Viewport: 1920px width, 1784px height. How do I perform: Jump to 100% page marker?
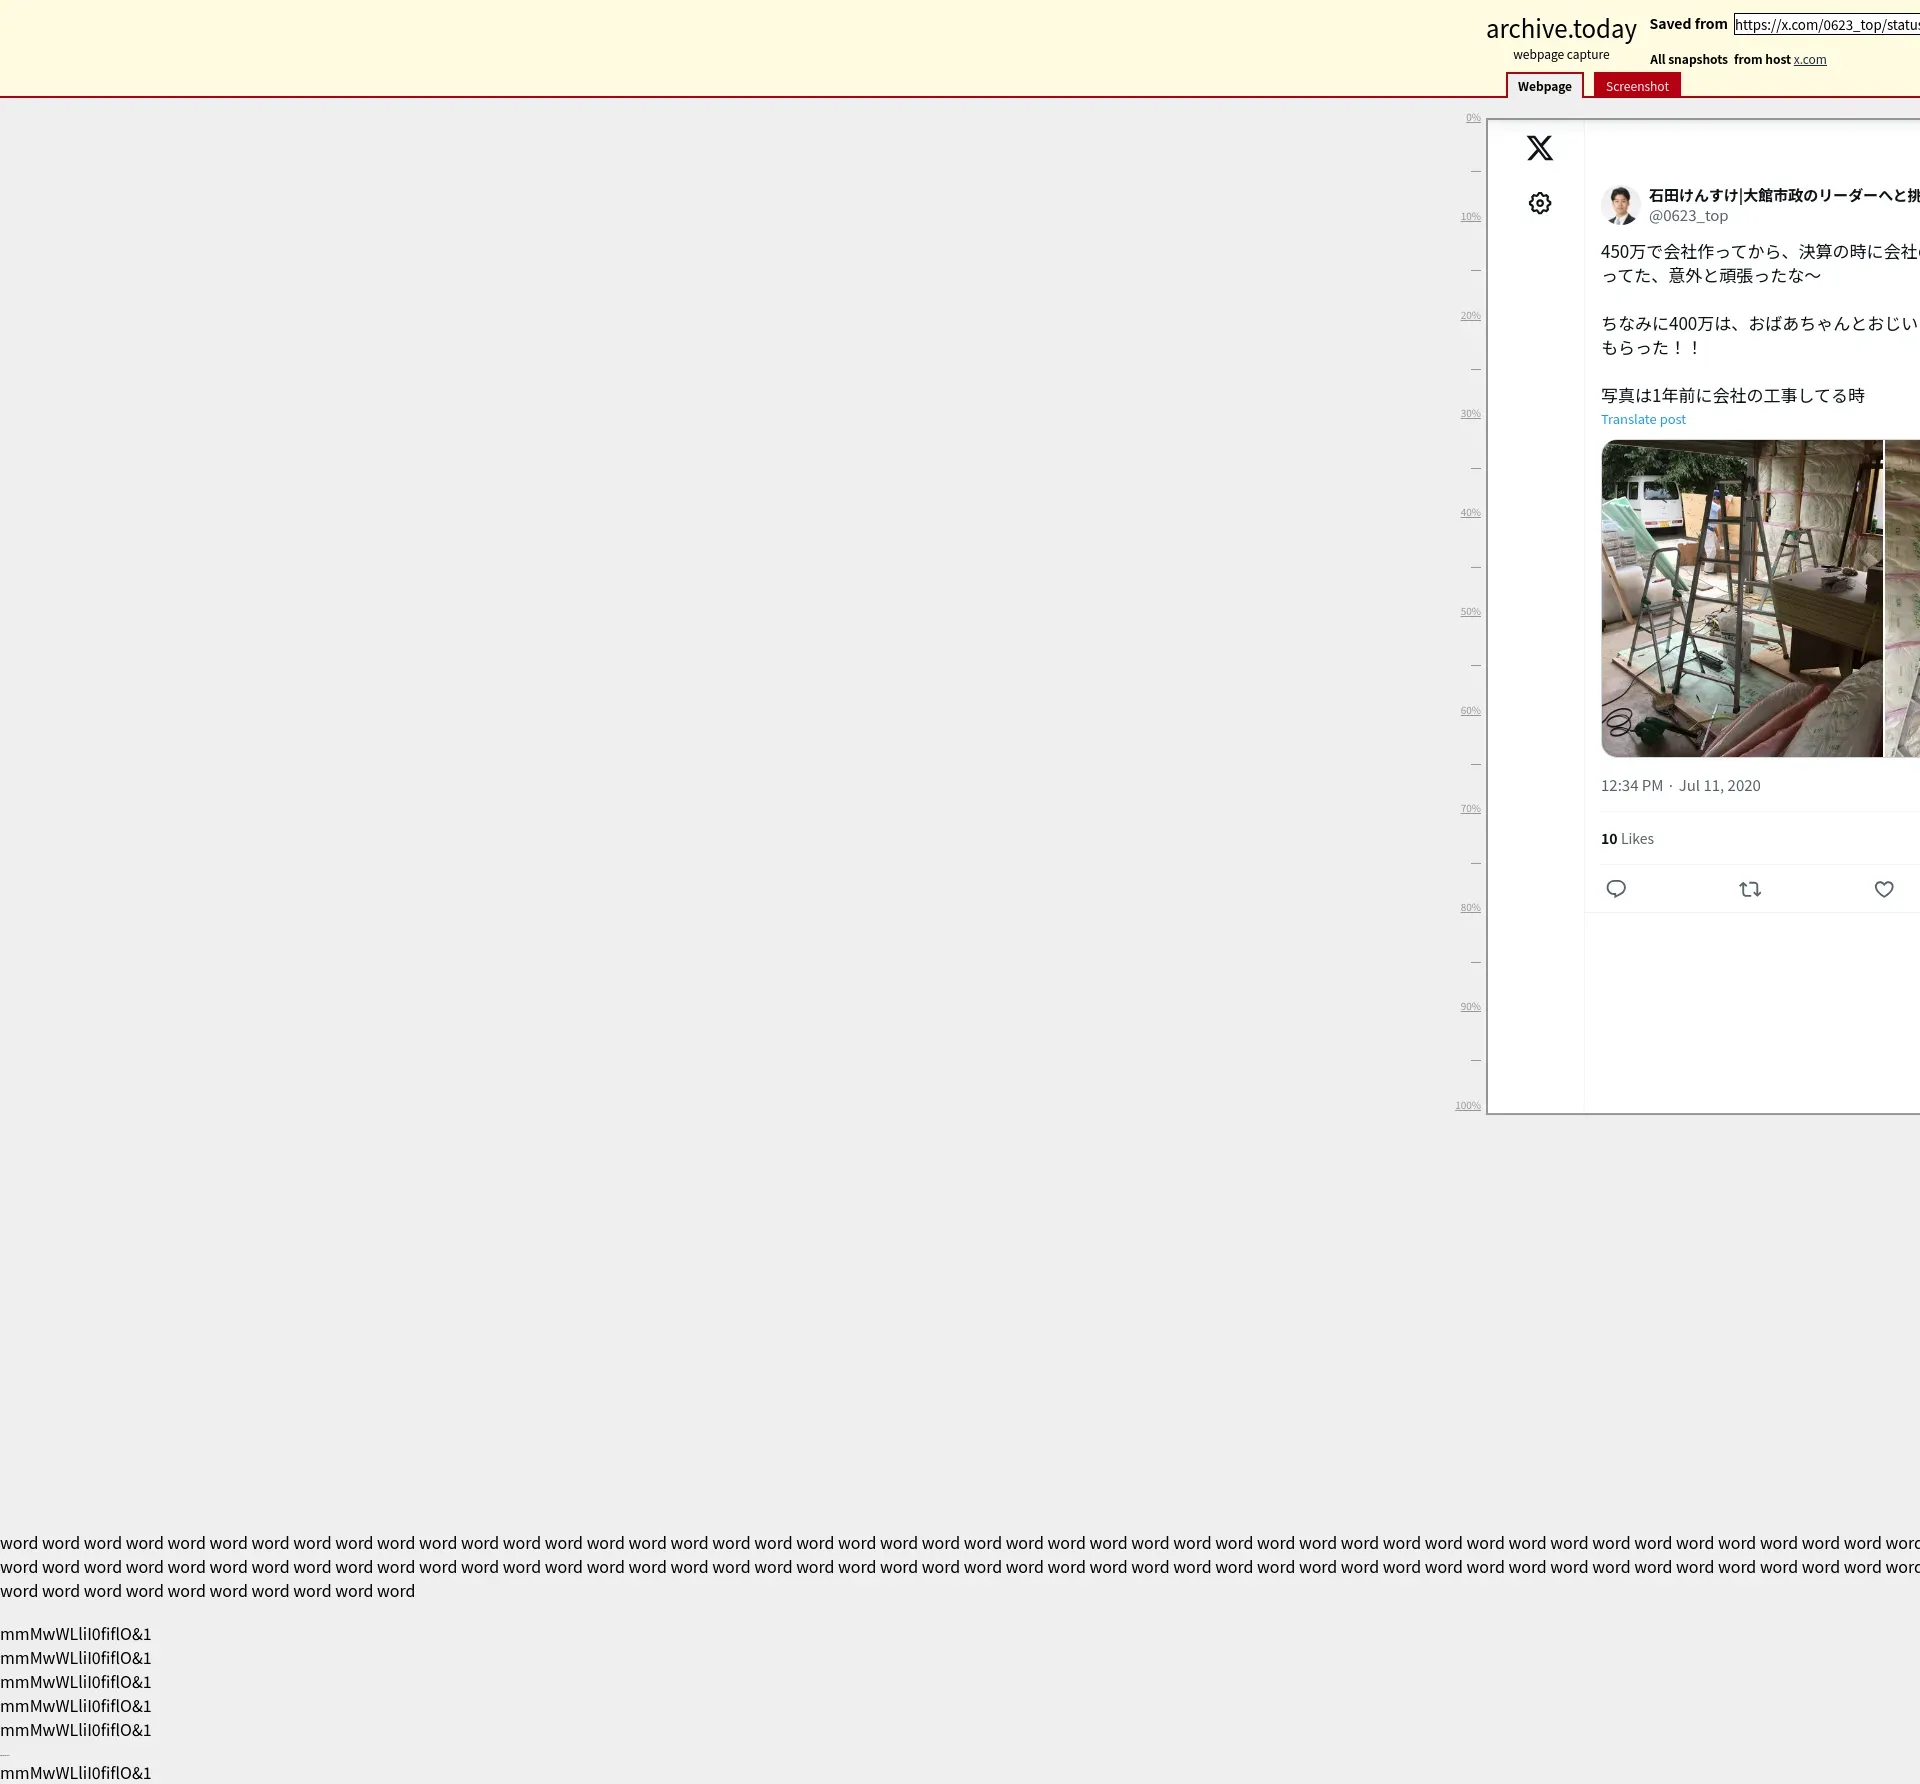coord(1467,1106)
